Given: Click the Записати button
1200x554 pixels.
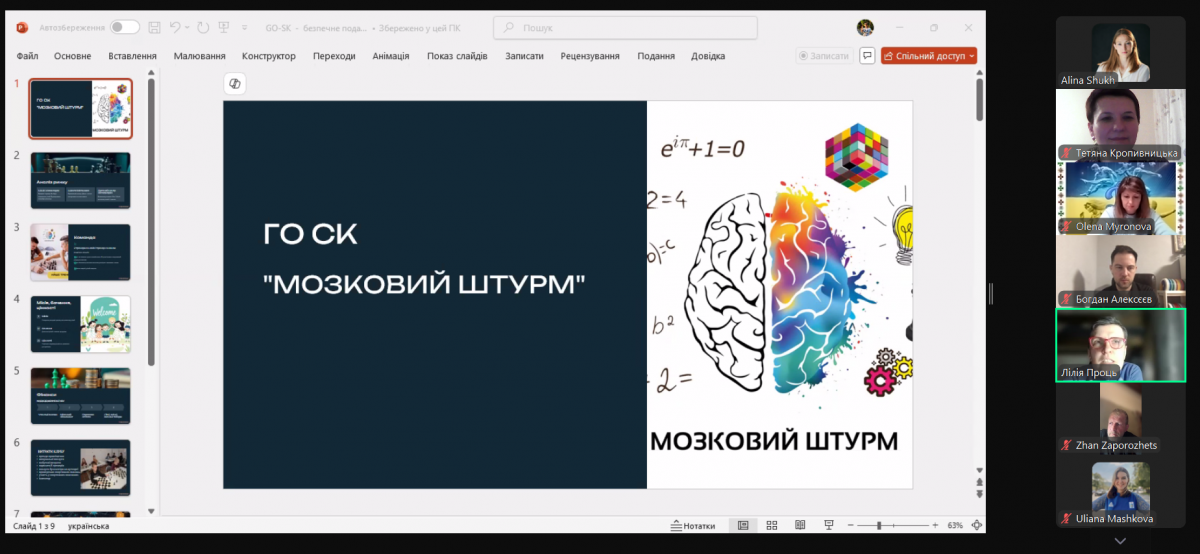Looking at the screenshot, I should [x=825, y=56].
